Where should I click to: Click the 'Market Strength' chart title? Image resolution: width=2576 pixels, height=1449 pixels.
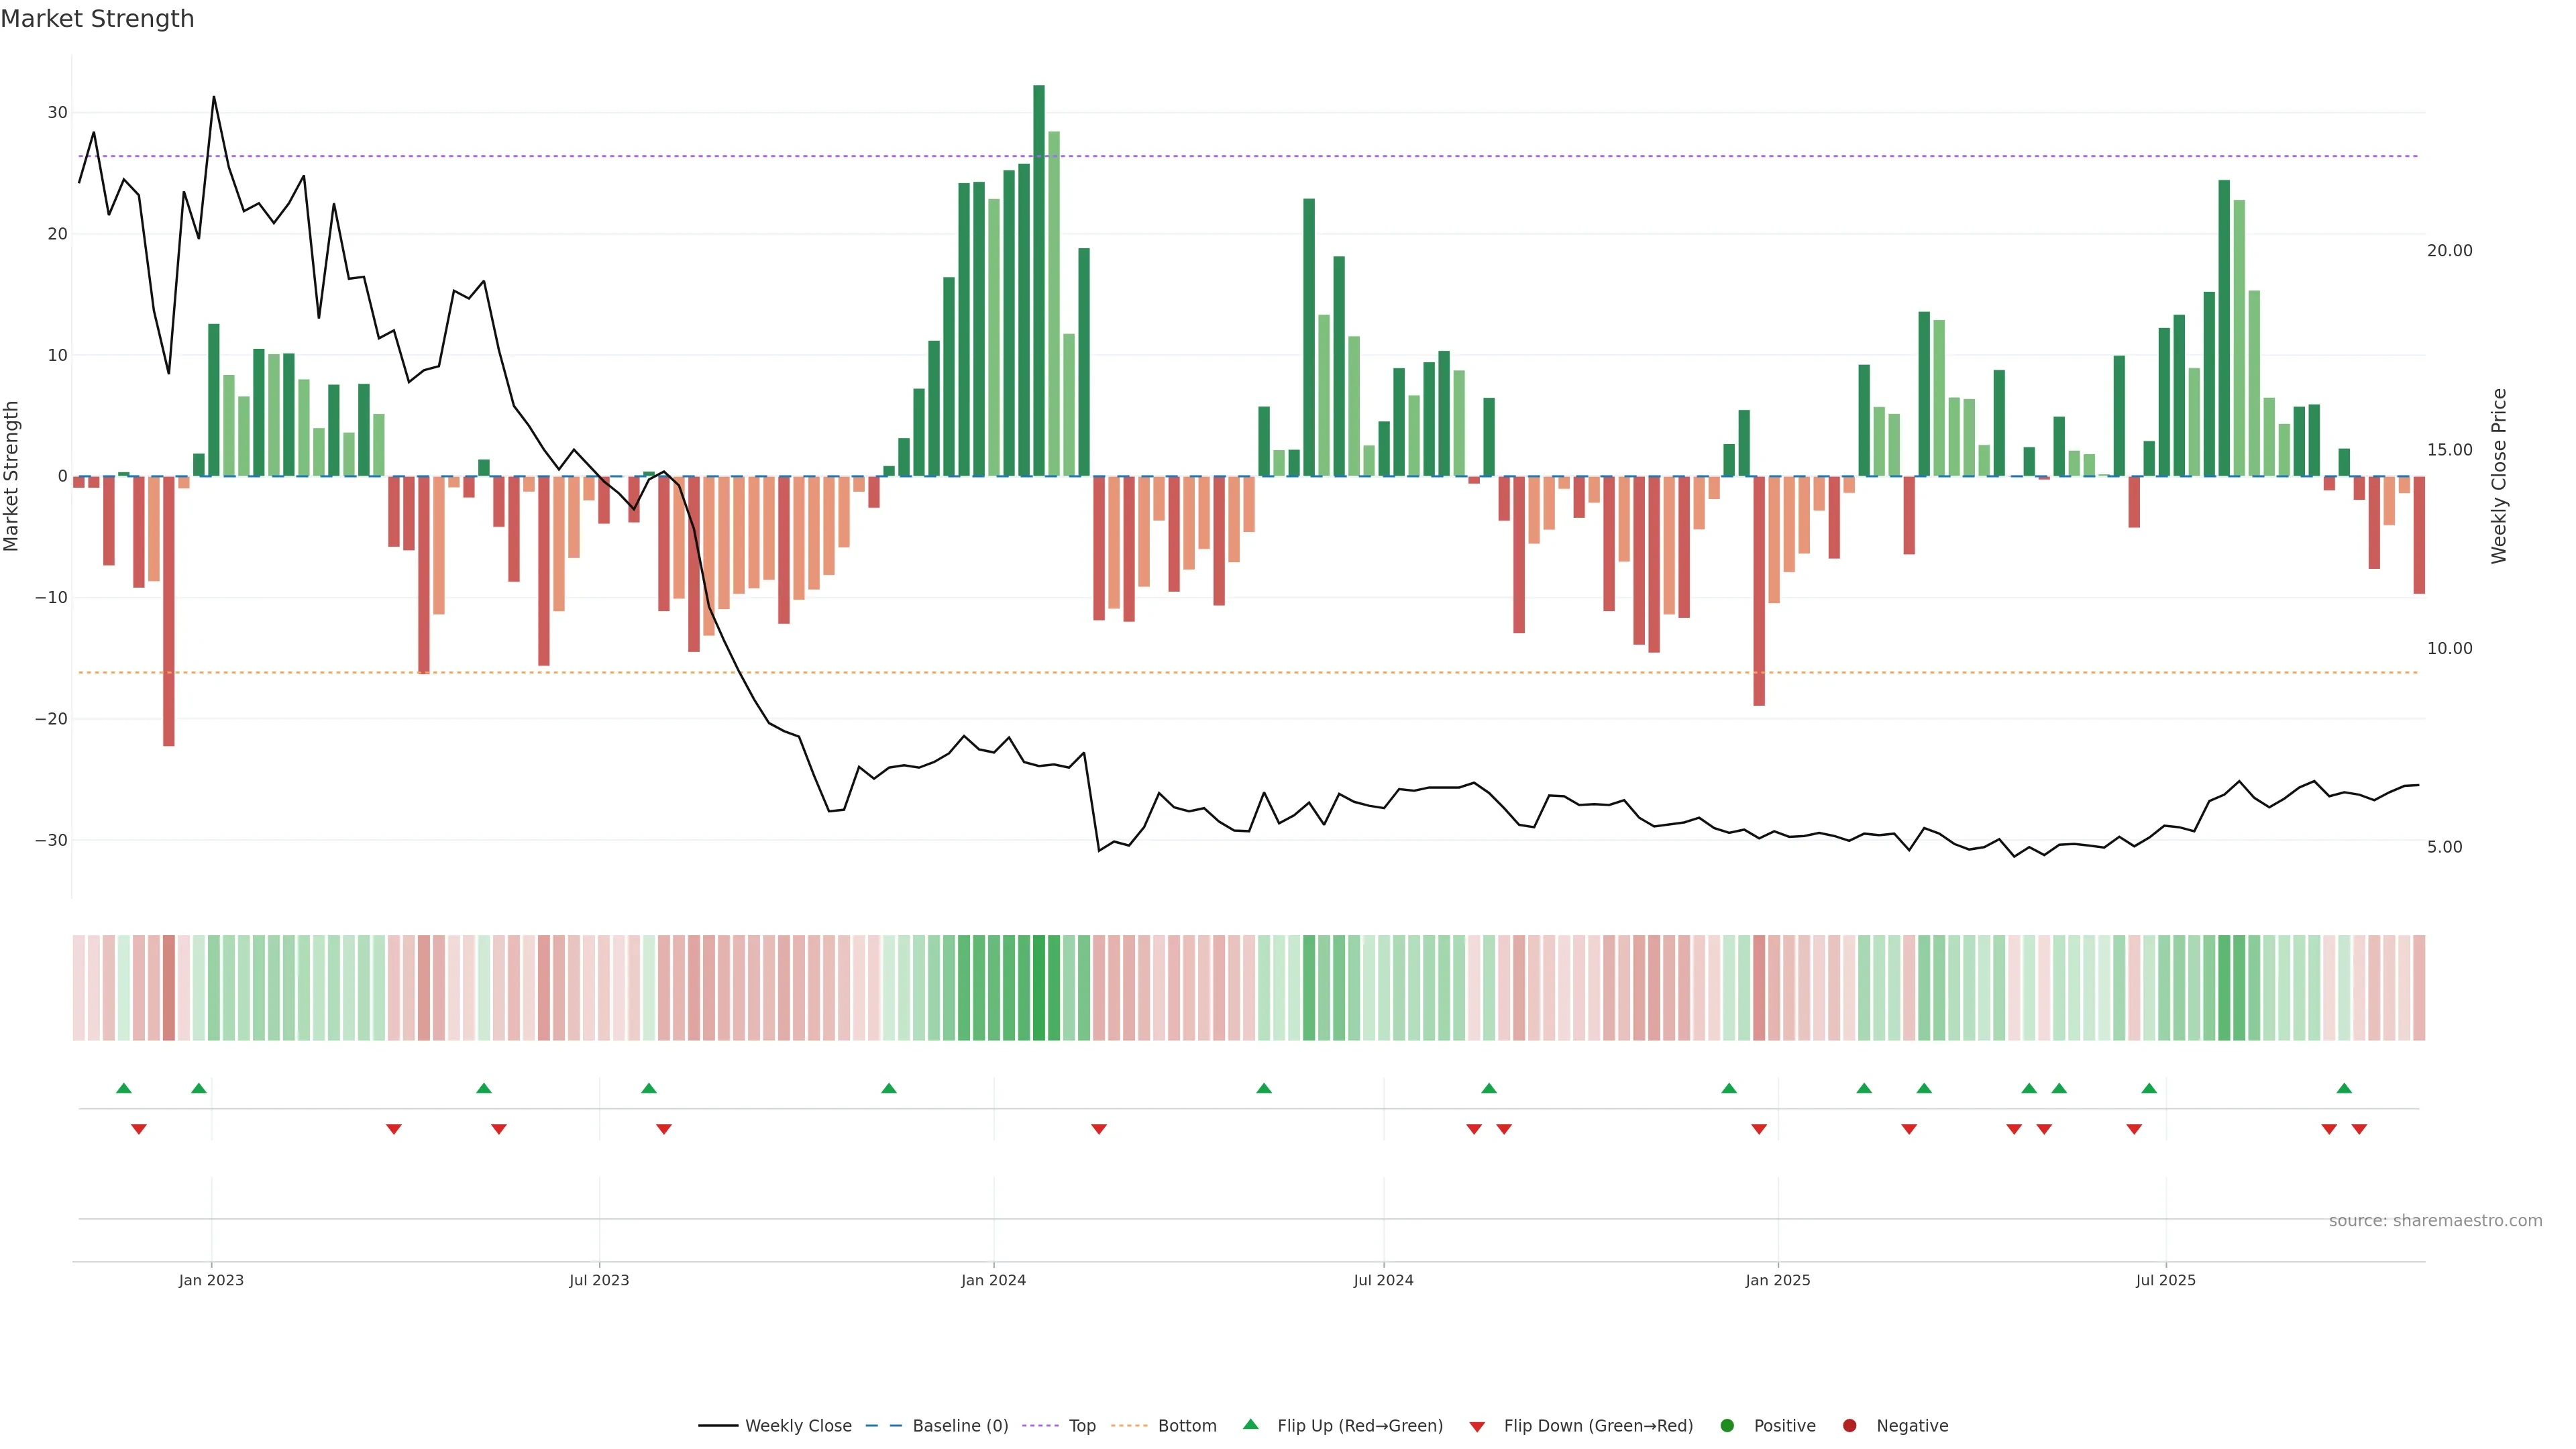point(97,19)
